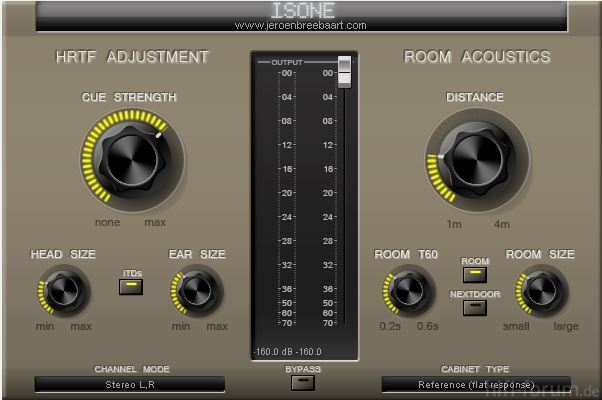Toggle the ROOM button
Image resolution: width=602 pixels, height=400 pixels.
[x=474, y=275]
